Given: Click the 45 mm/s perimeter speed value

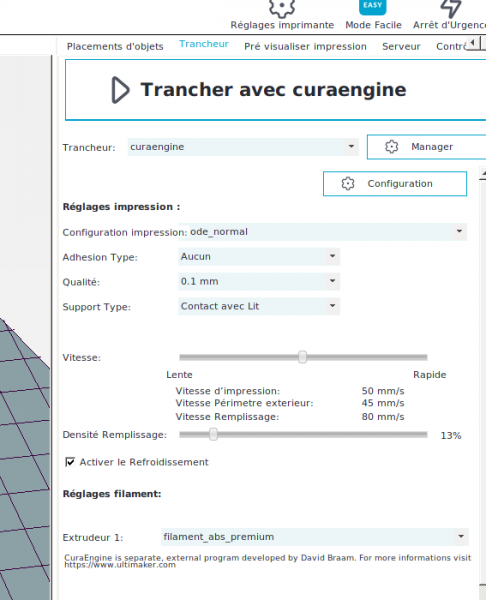Looking at the screenshot, I should click(x=383, y=403).
